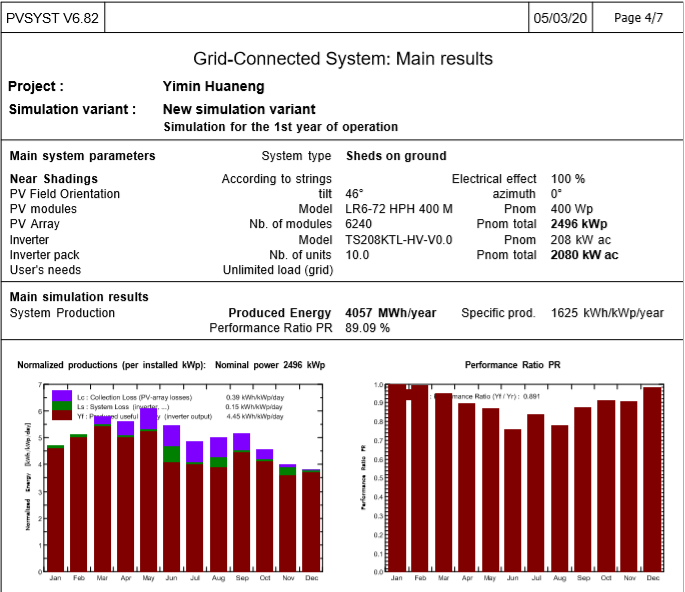Select the Produced Energy value 4057 MWh/year
685x592 pixels.
[x=390, y=313]
